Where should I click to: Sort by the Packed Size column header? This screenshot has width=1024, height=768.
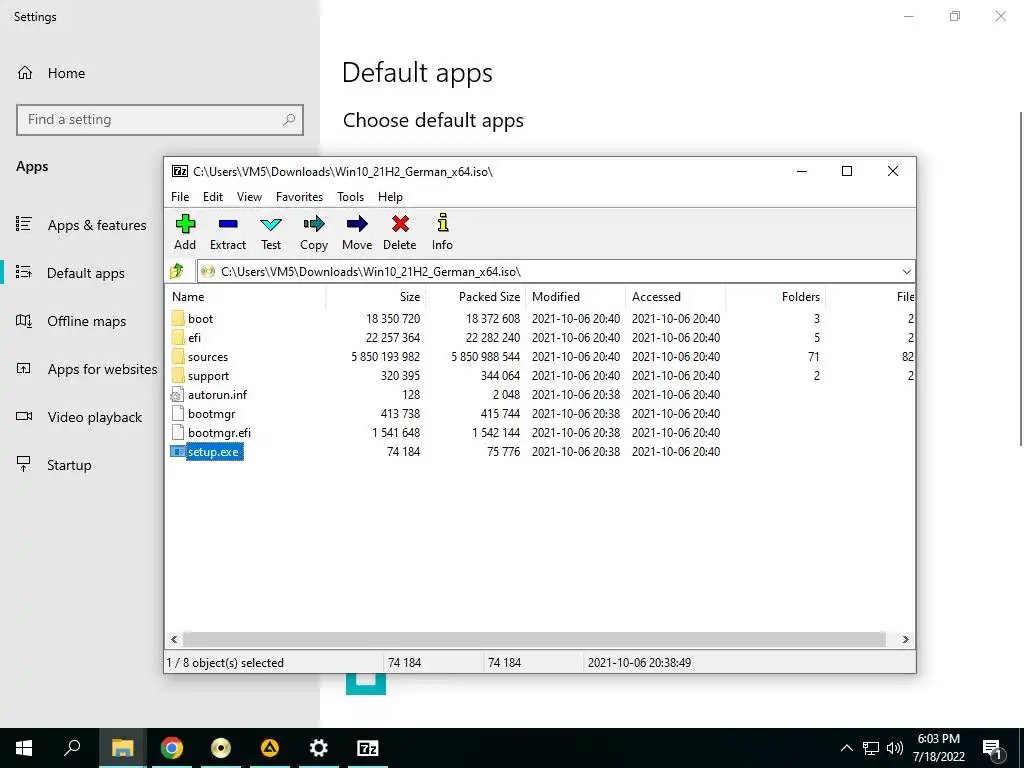click(x=475, y=296)
